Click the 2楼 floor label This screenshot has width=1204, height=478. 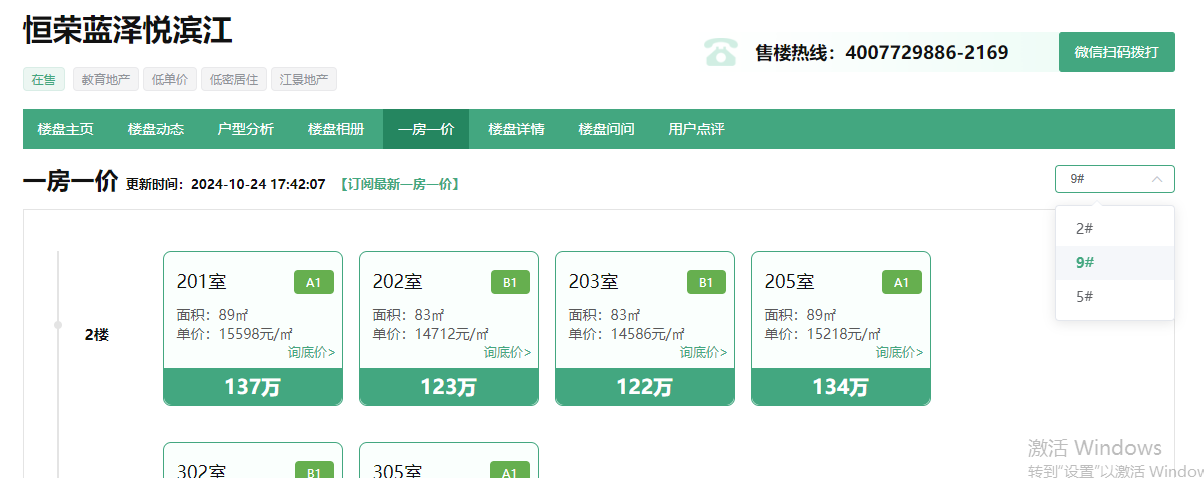pyautogui.click(x=97, y=335)
